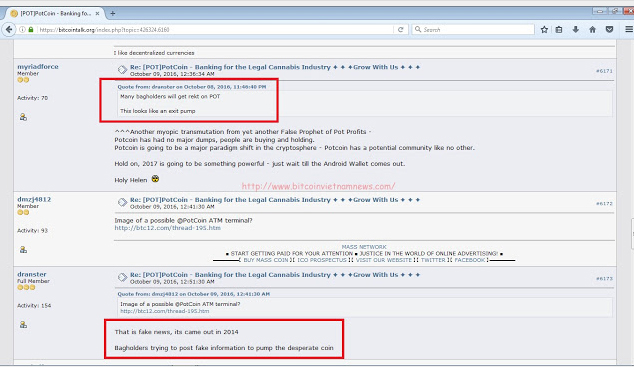Click the Holy Helen emoticon in the post
Image resolution: width=634 pixels, height=367 pixels.
click(x=155, y=179)
